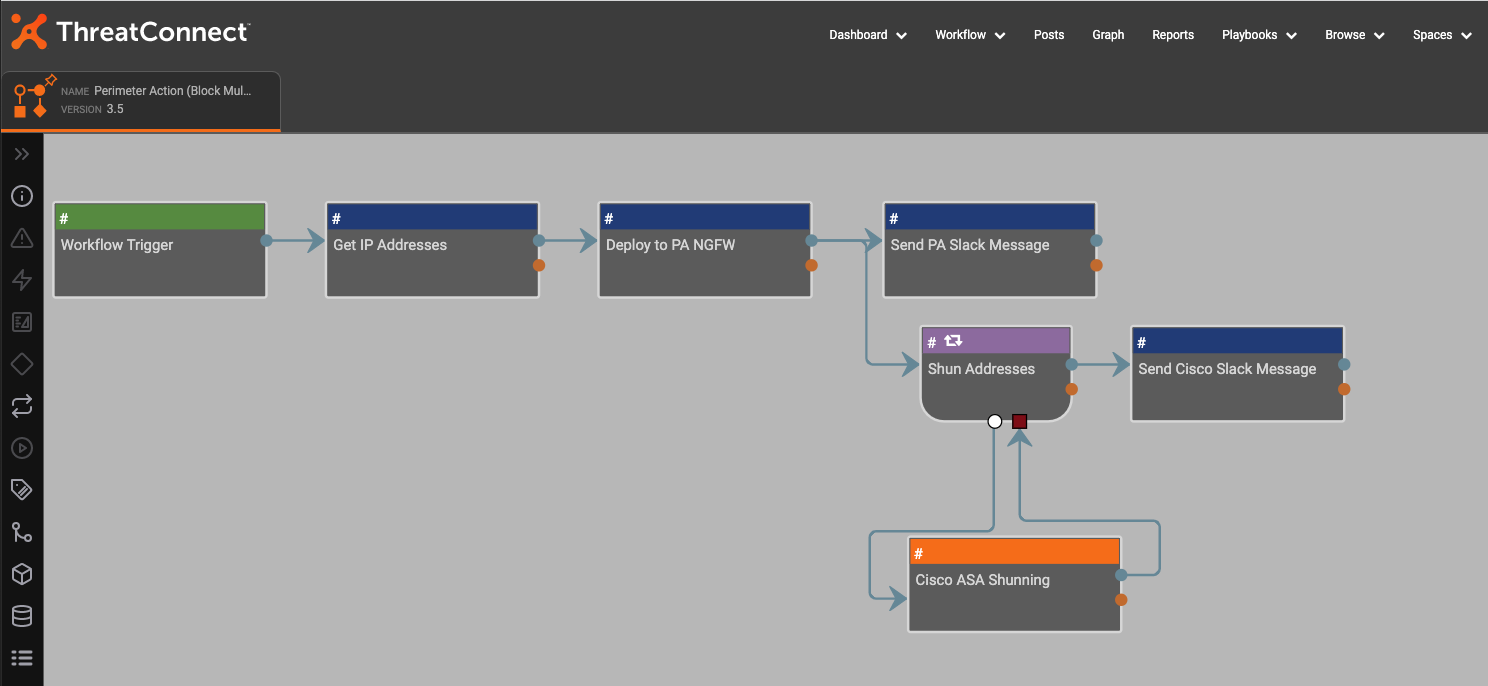Click the playbook pin icon beside the name

[51, 80]
